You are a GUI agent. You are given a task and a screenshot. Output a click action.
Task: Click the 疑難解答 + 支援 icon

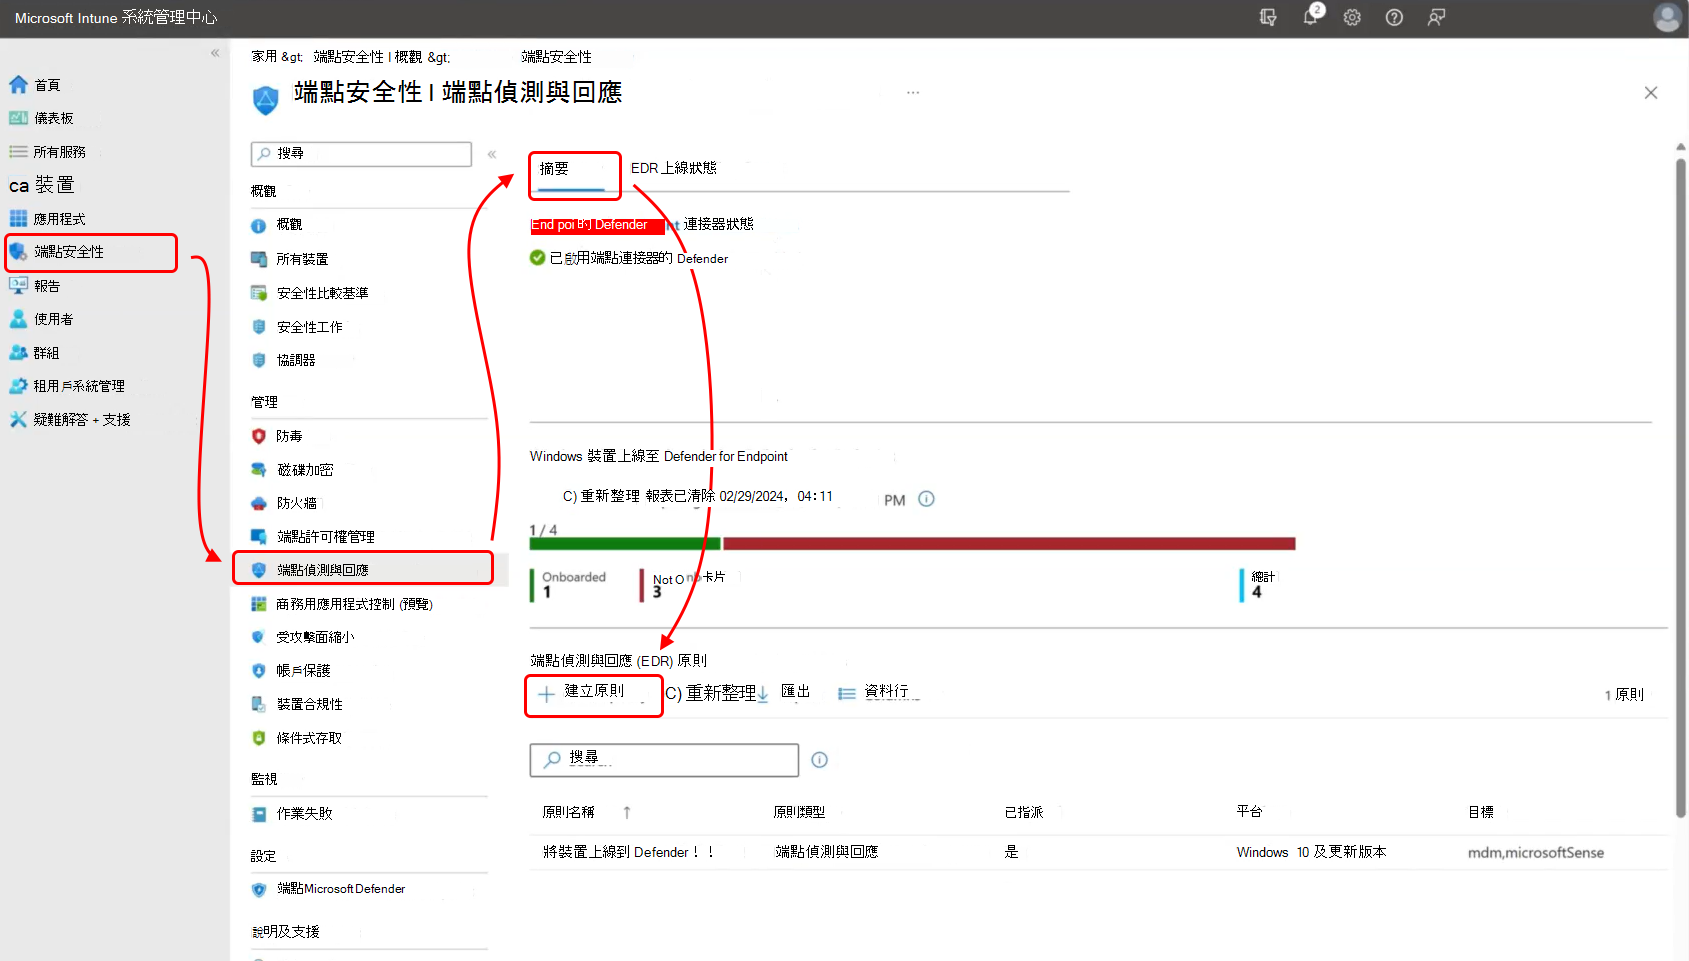coord(18,420)
